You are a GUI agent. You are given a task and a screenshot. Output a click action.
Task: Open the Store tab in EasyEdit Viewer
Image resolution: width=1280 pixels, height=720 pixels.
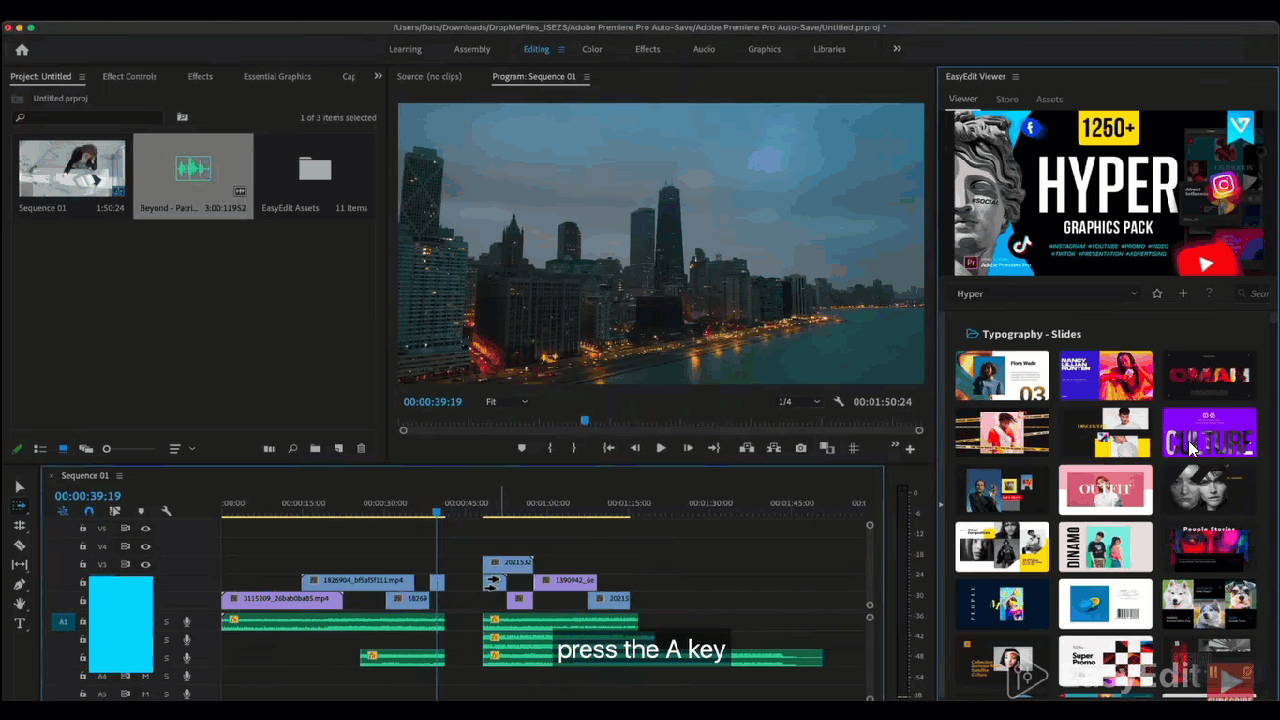1006,99
